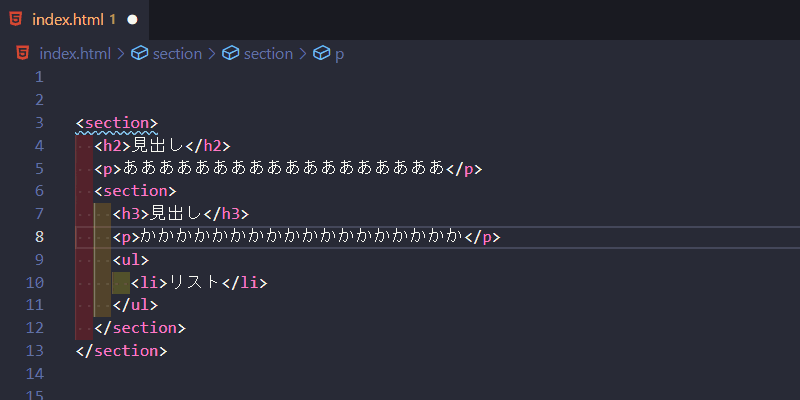Click the かかかか paragraph text on line 8
The width and height of the screenshot is (800, 400).
pyautogui.click(x=302, y=236)
